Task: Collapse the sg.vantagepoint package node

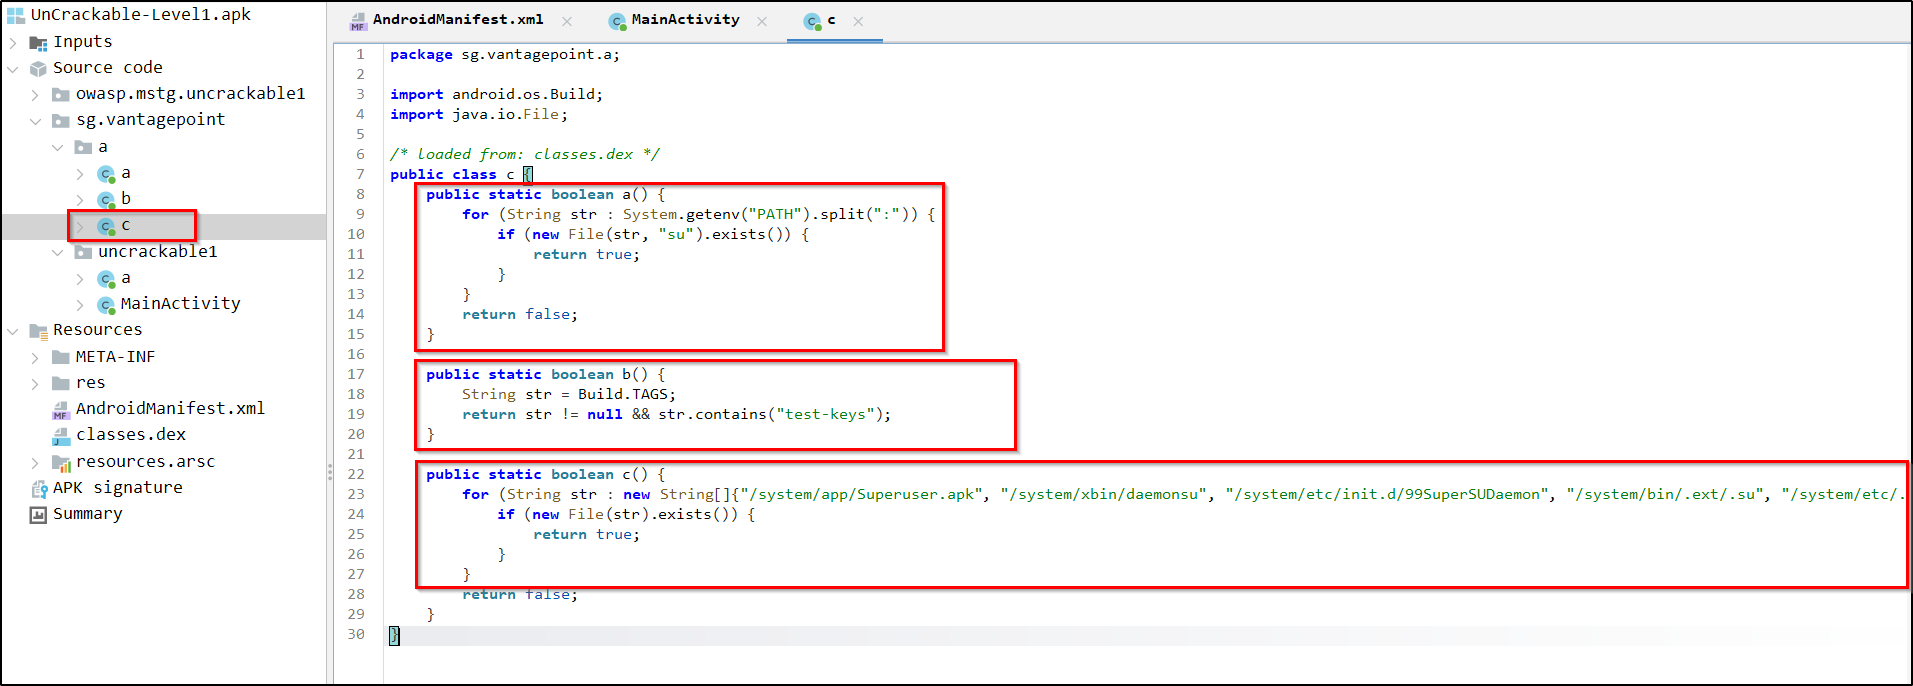Action: [35, 121]
